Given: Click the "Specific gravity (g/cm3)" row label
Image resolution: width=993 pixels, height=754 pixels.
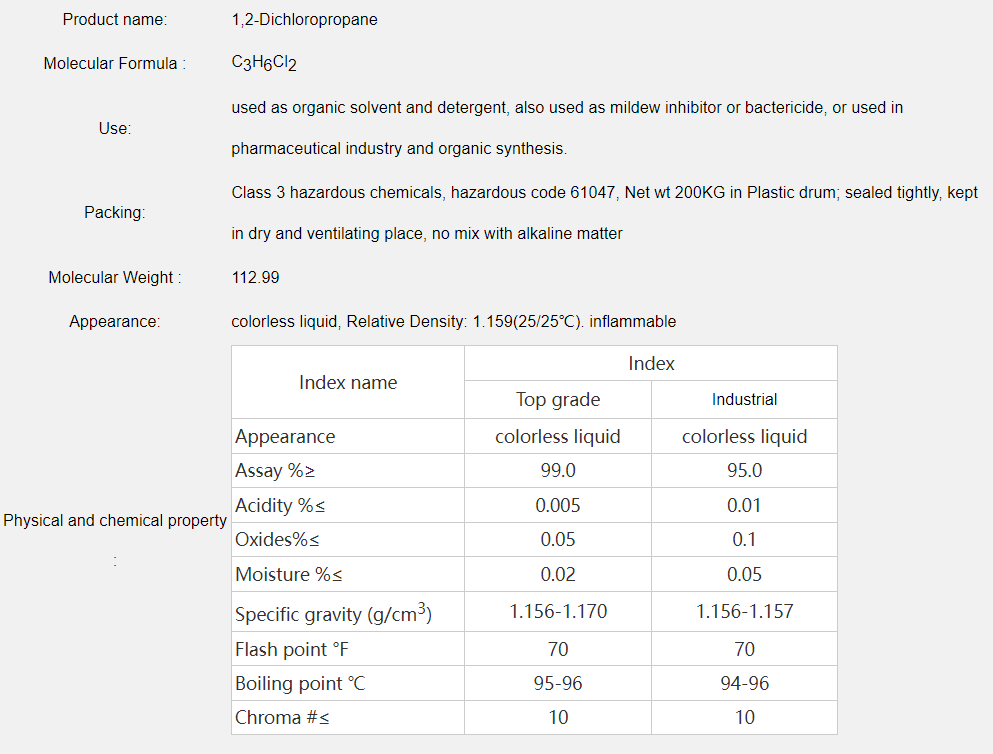Looking at the screenshot, I should (x=333, y=613).
